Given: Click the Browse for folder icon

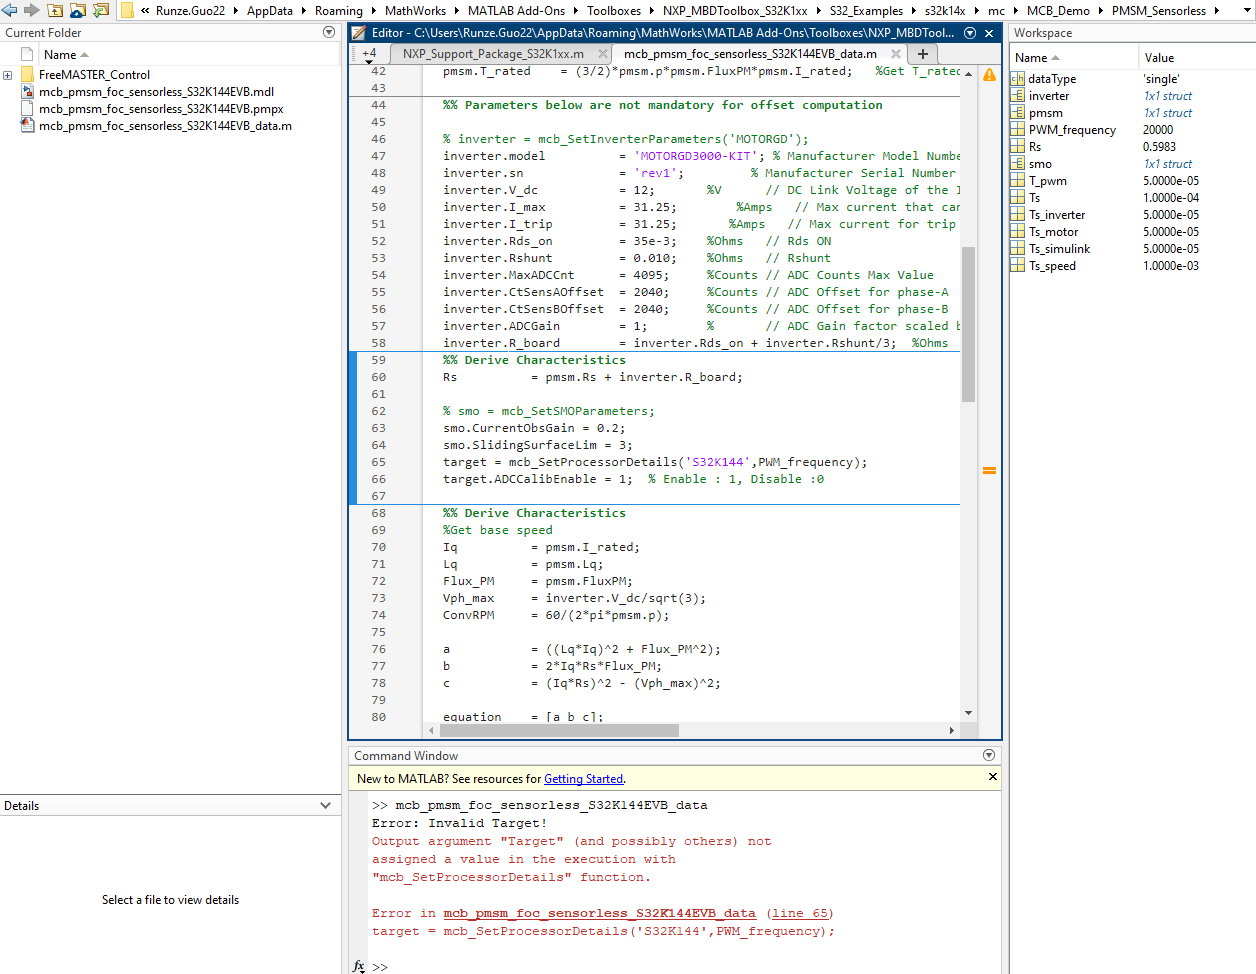Looking at the screenshot, I should pyautogui.click(x=101, y=10).
